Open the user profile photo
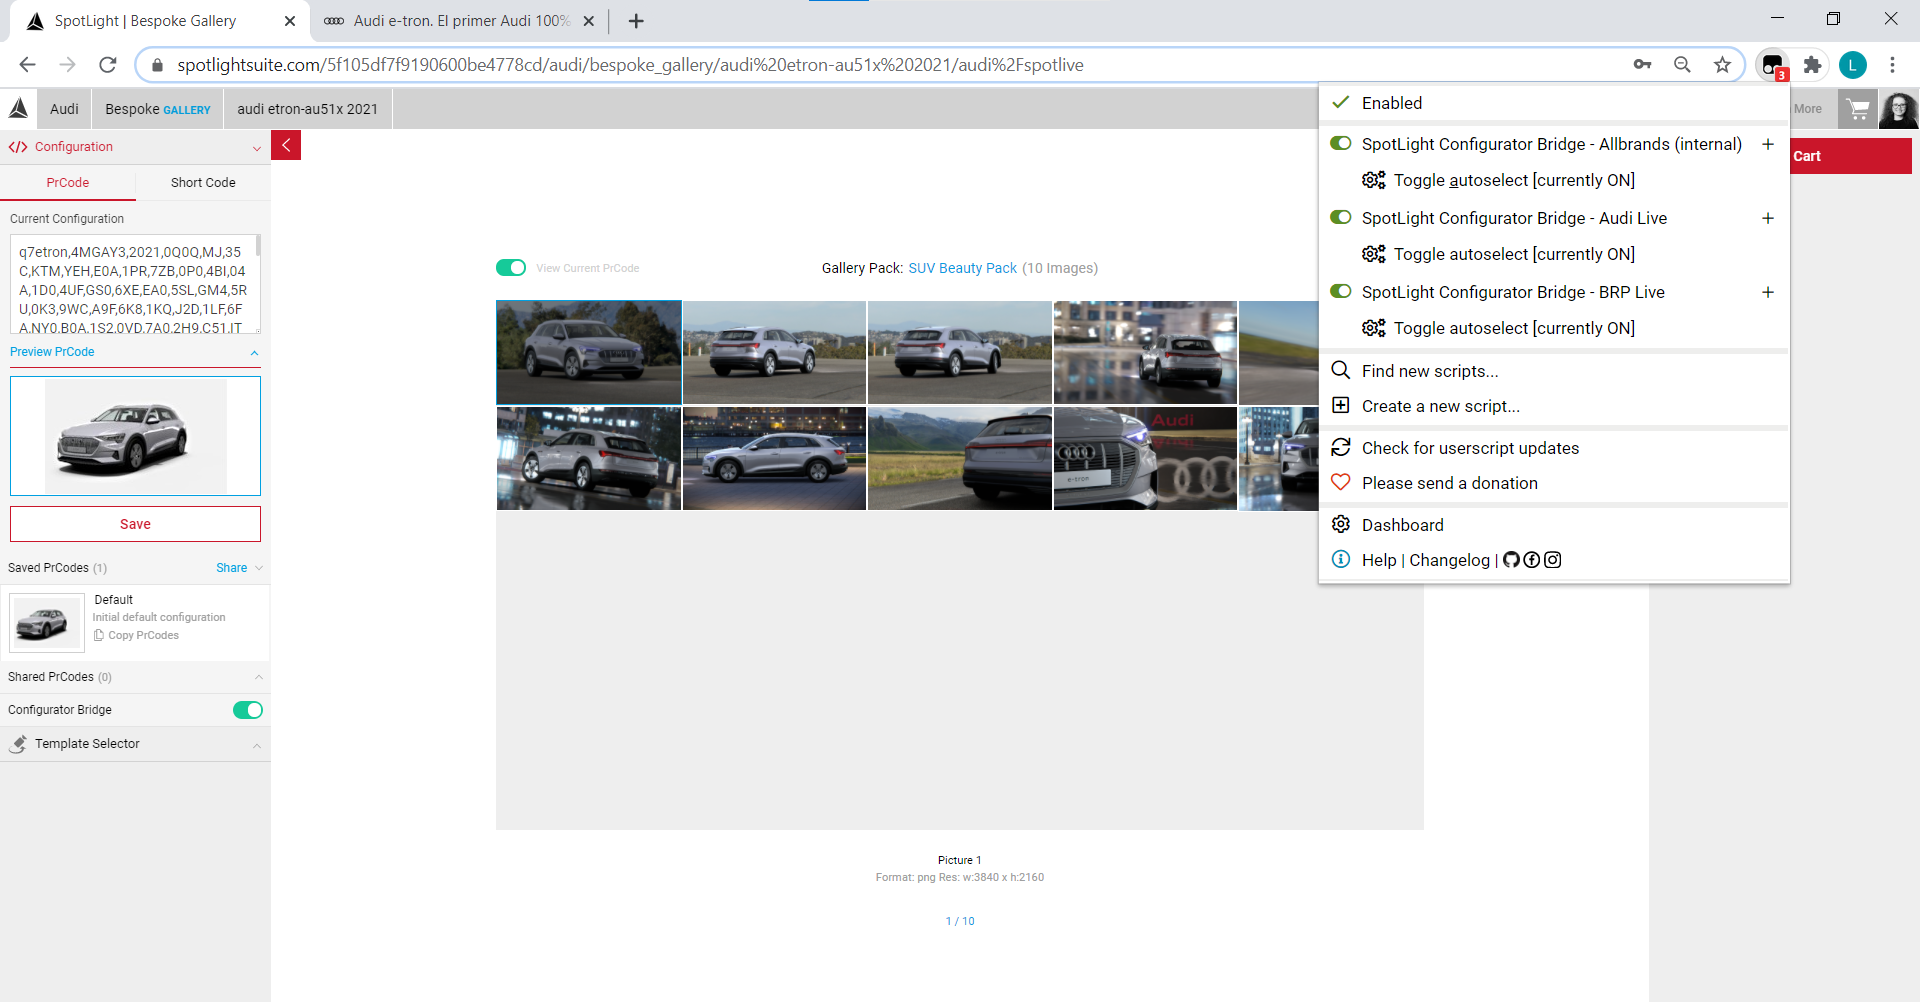 coord(1898,108)
